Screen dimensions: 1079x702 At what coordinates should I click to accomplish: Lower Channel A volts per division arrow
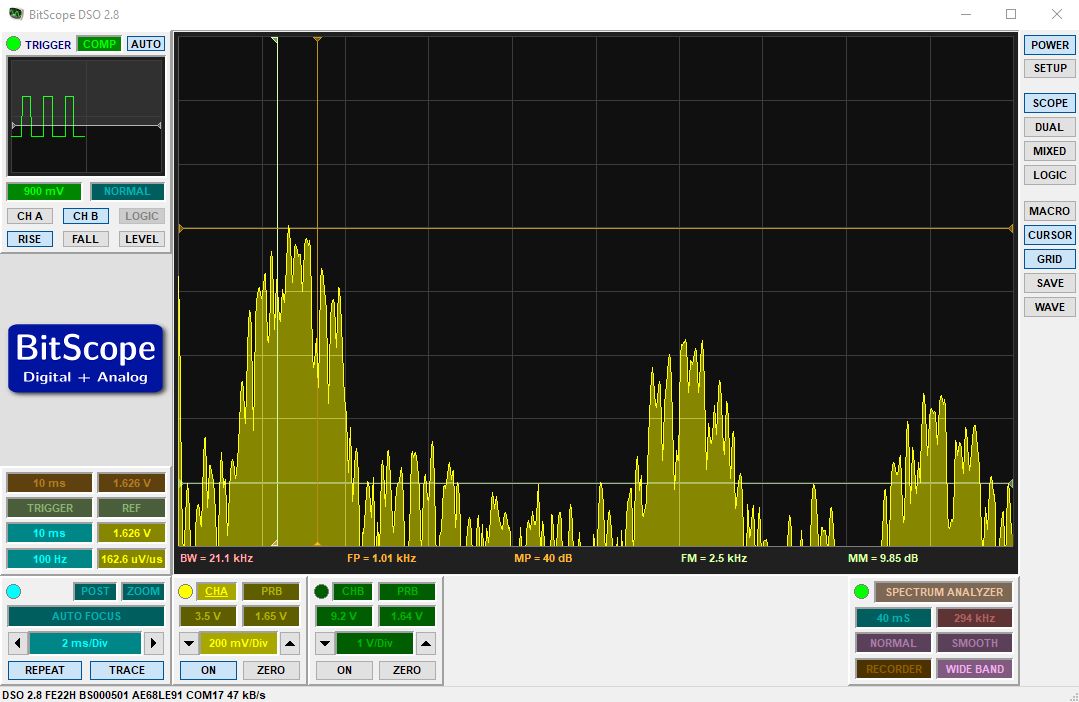pos(189,644)
